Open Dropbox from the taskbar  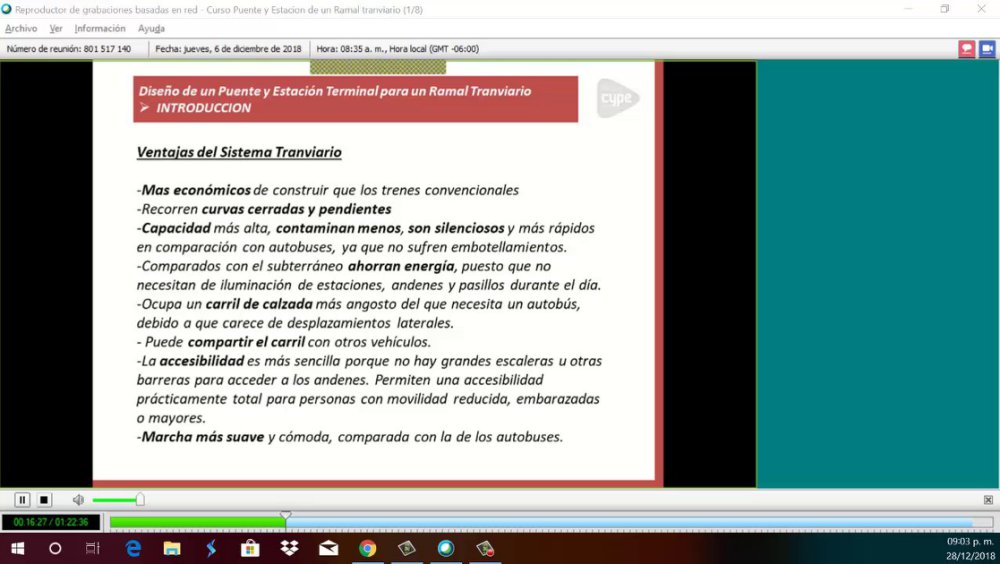[x=290, y=548]
